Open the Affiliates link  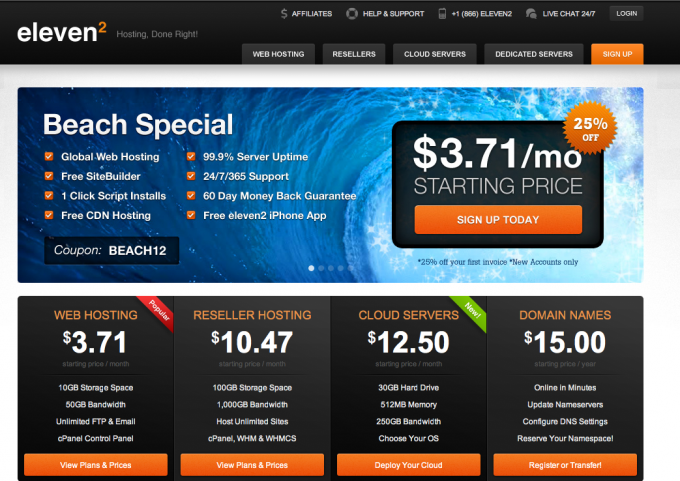[x=312, y=14]
